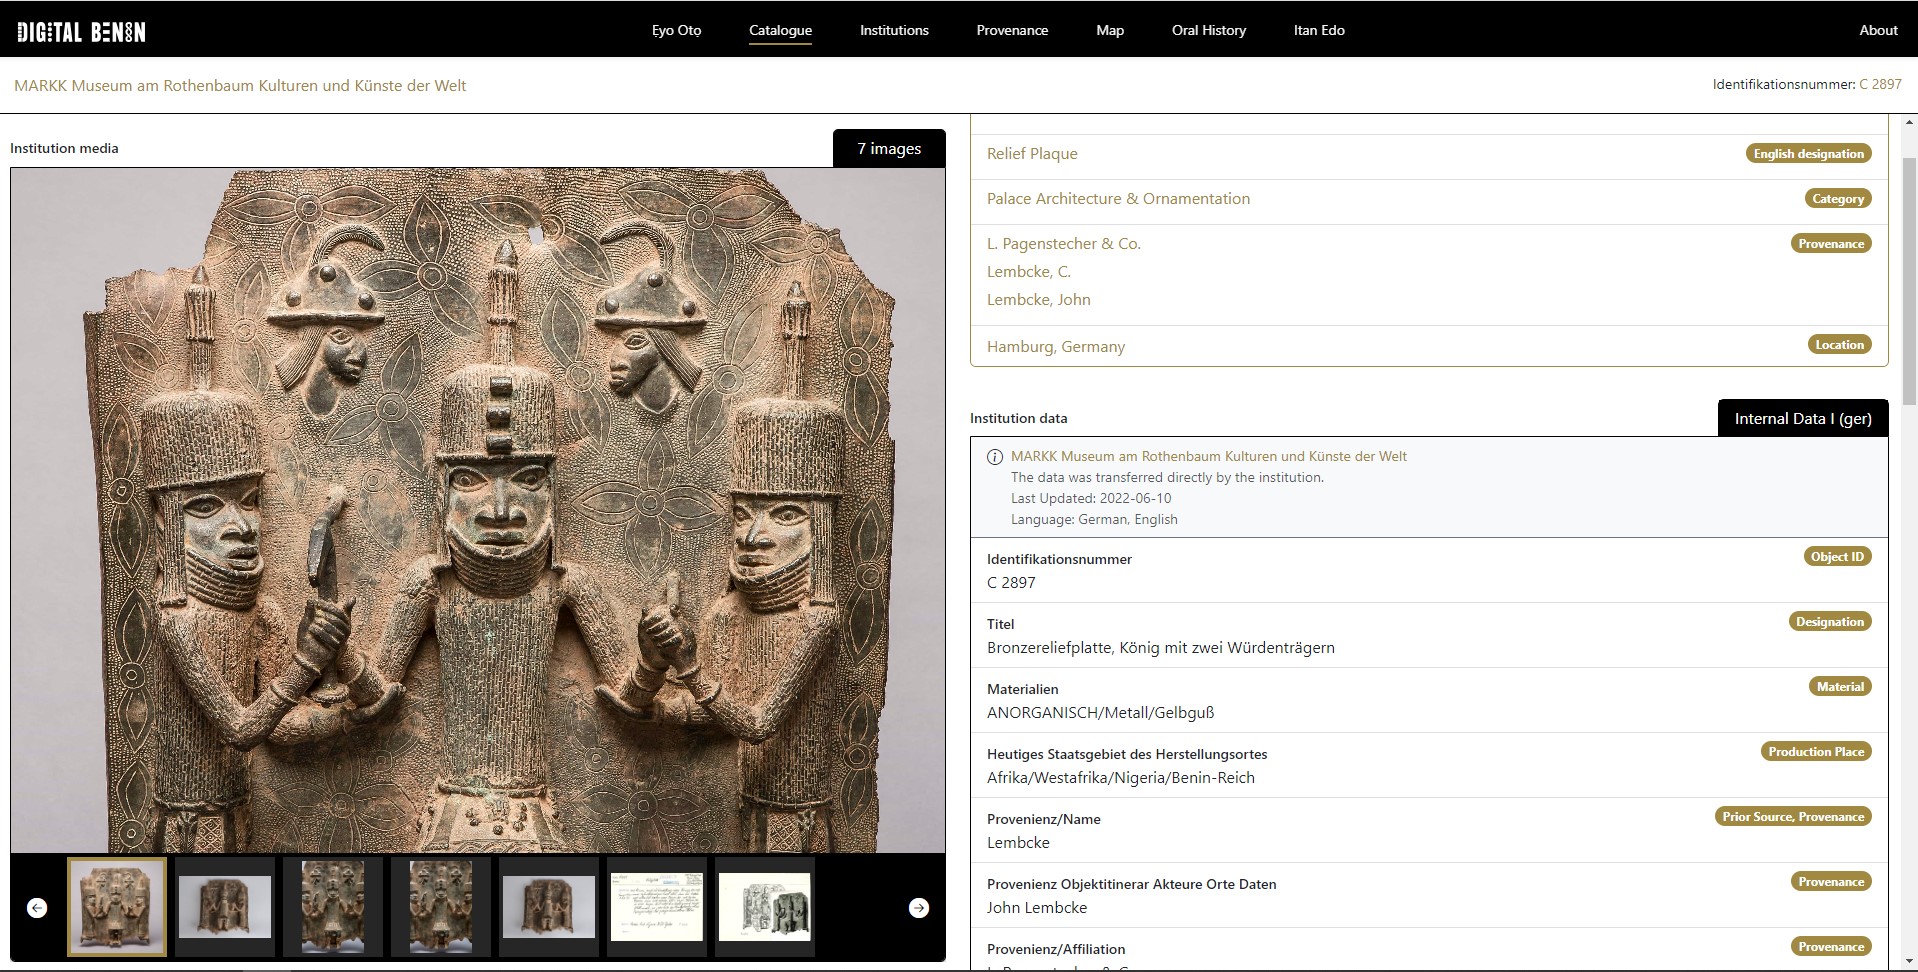Select the black-and-white drawing thumbnail

point(764,907)
